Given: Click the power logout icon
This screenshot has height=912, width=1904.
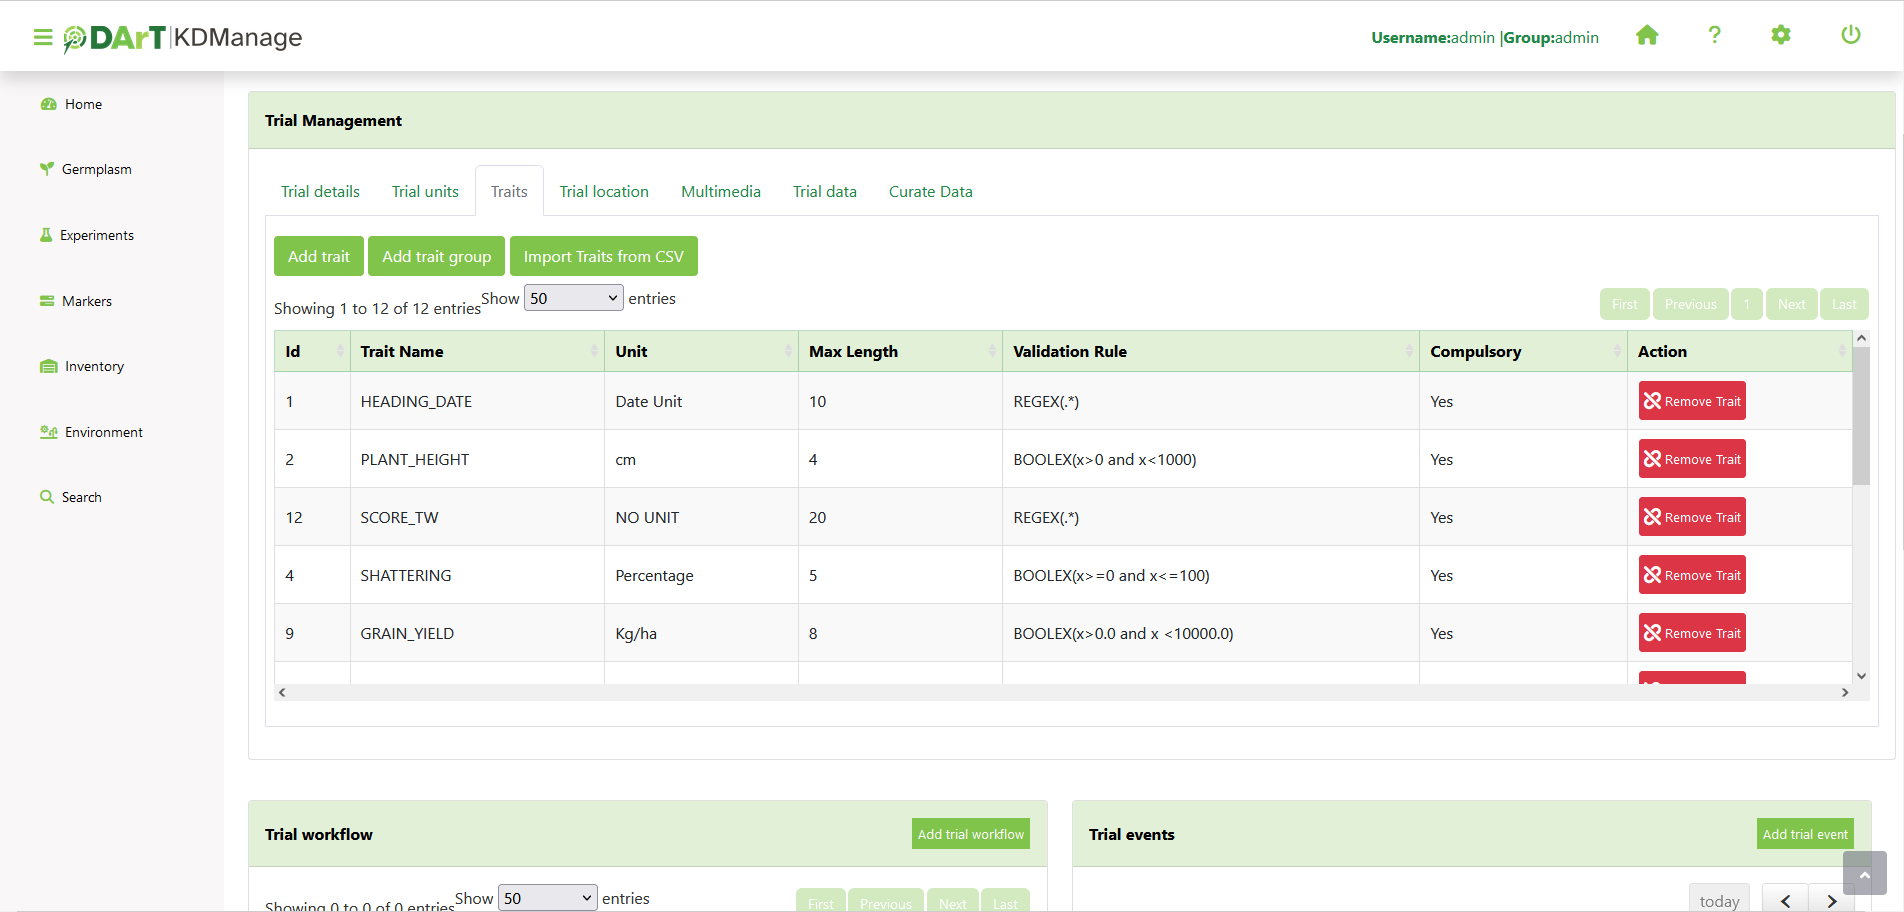Looking at the screenshot, I should click(x=1850, y=36).
